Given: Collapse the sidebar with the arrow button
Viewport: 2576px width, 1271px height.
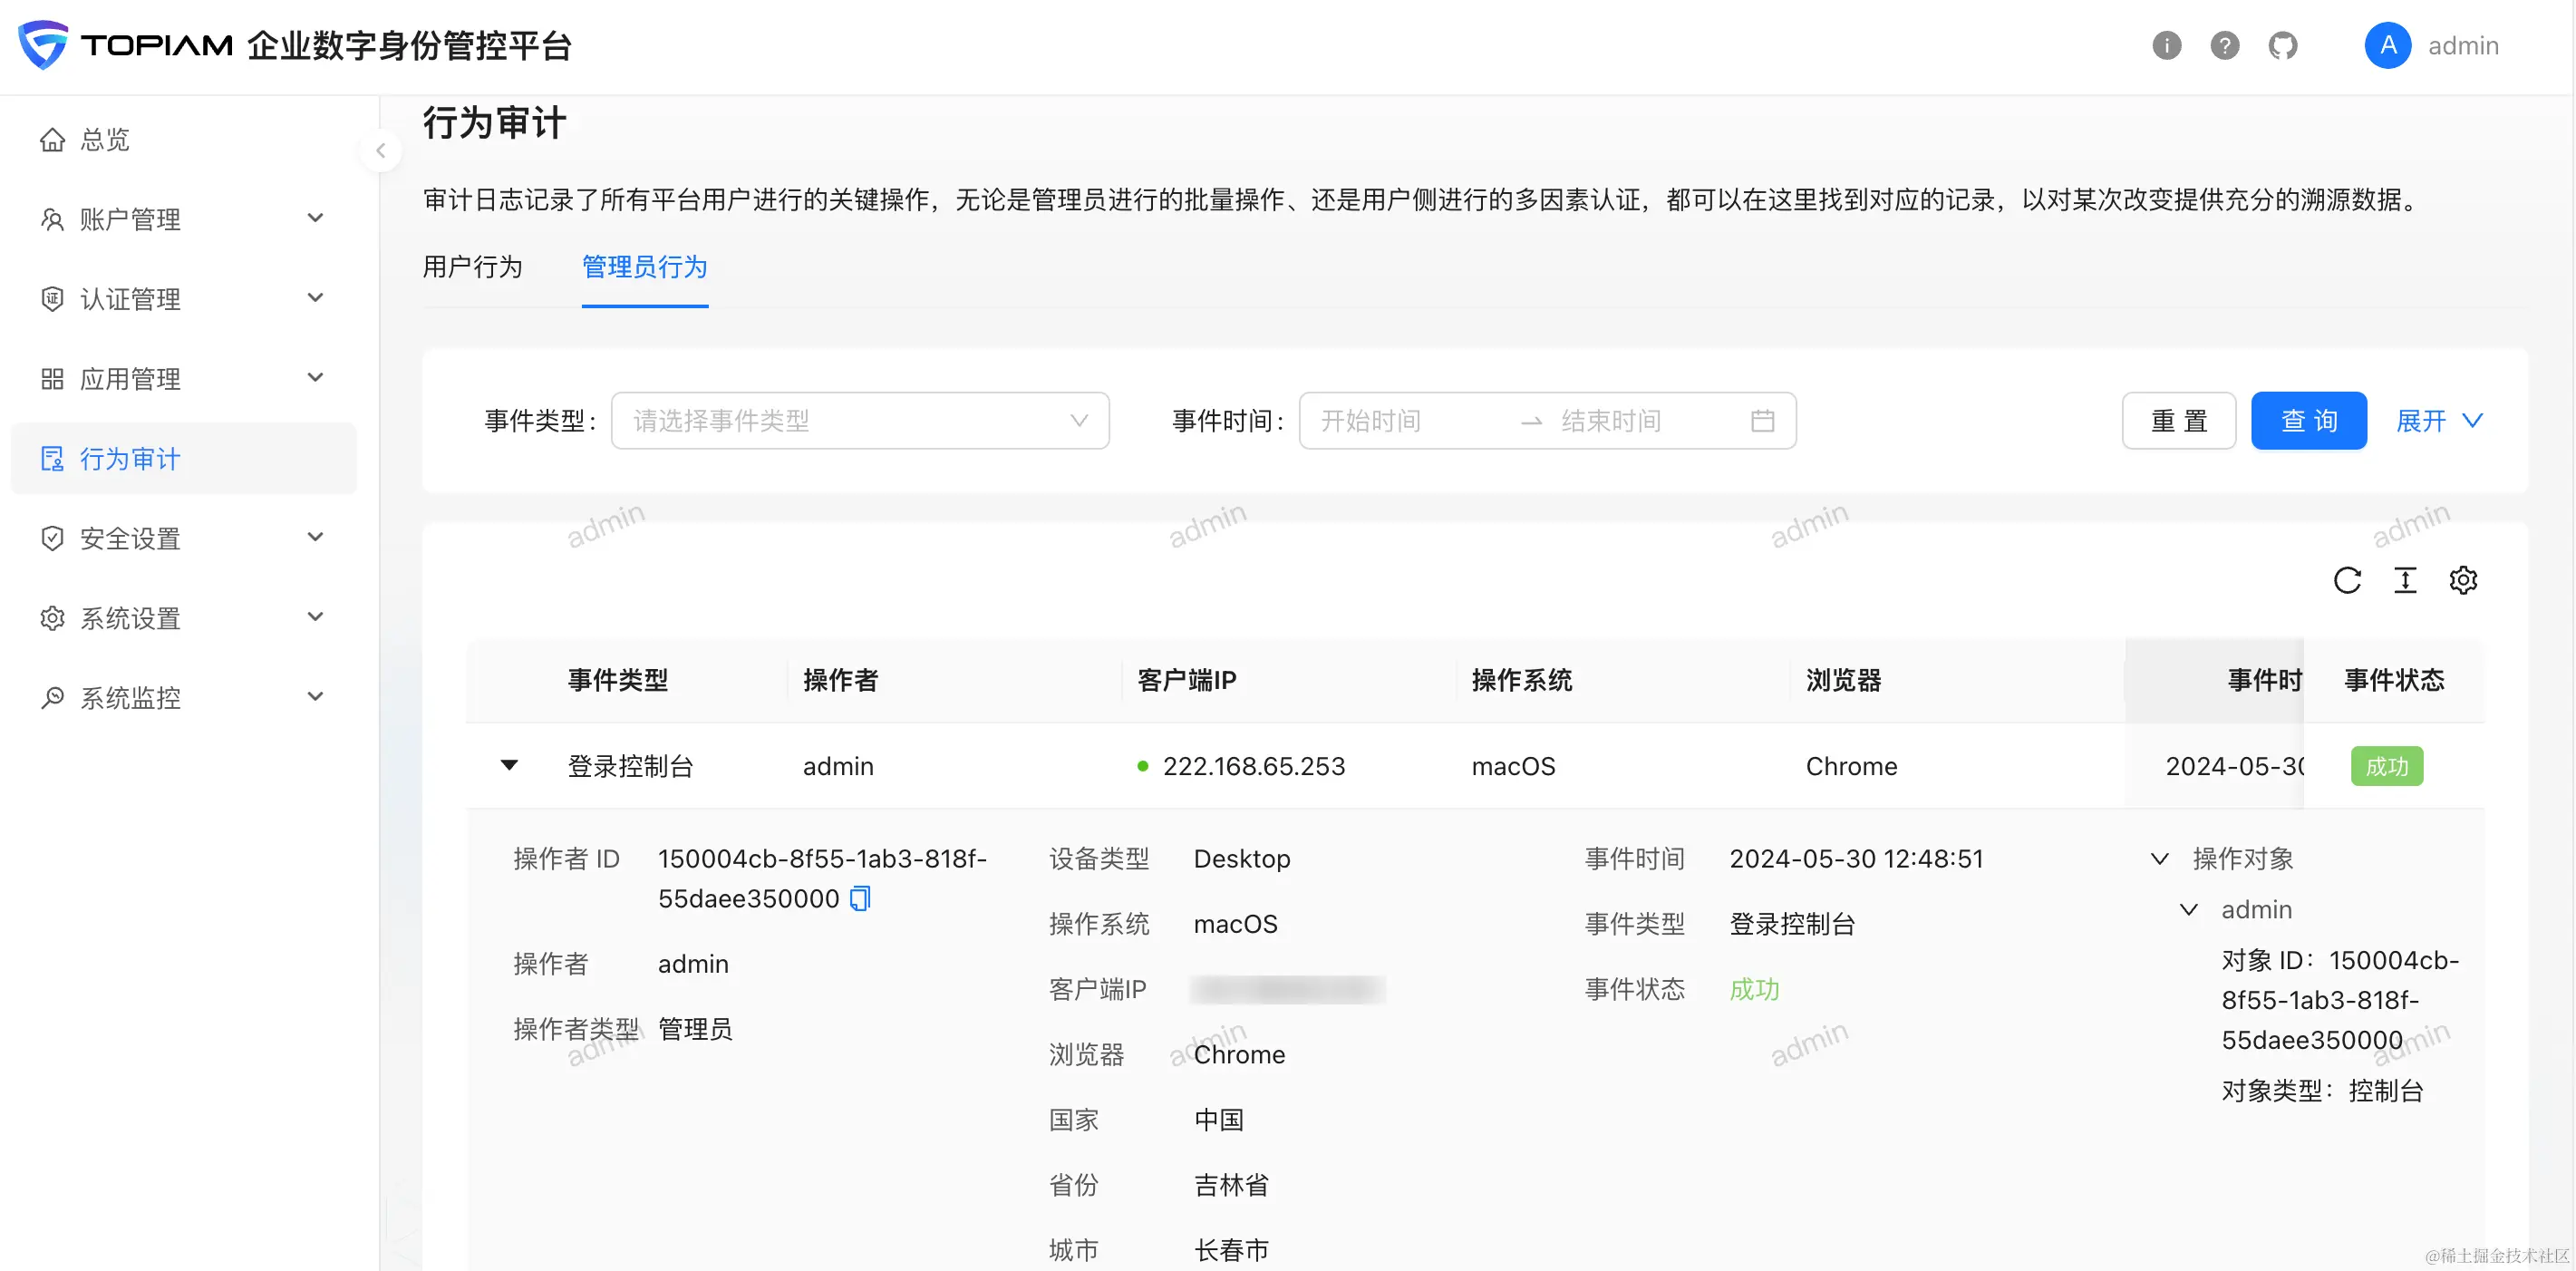Looking at the screenshot, I should point(381,151).
